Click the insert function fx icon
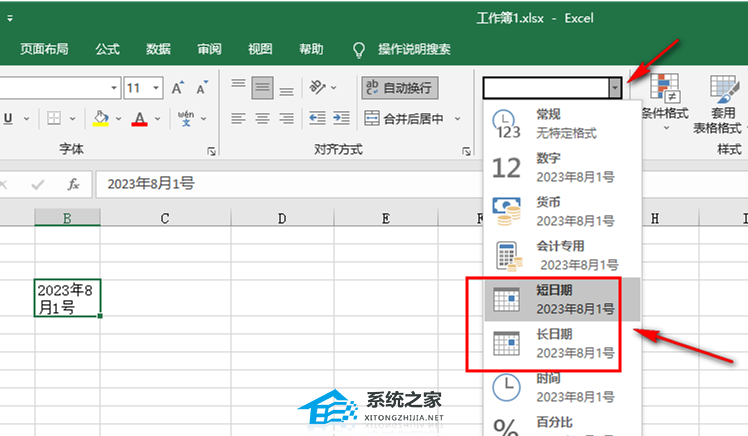748x436 pixels. (73, 184)
